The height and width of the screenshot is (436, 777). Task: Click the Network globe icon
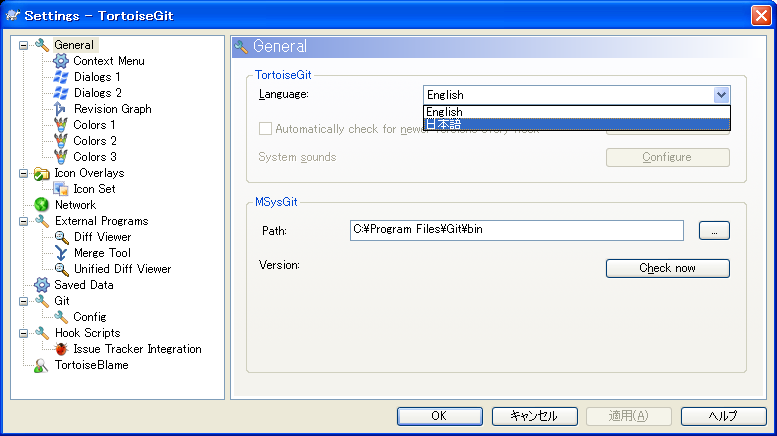click(42, 205)
